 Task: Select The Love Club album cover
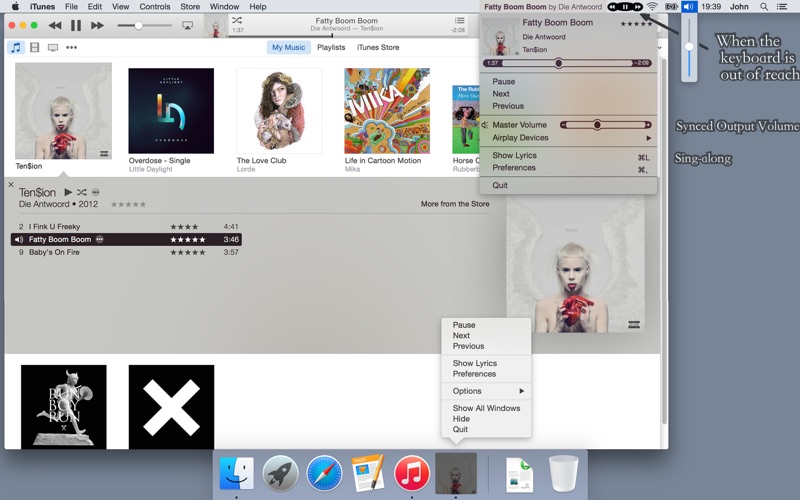(x=279, y=111)
